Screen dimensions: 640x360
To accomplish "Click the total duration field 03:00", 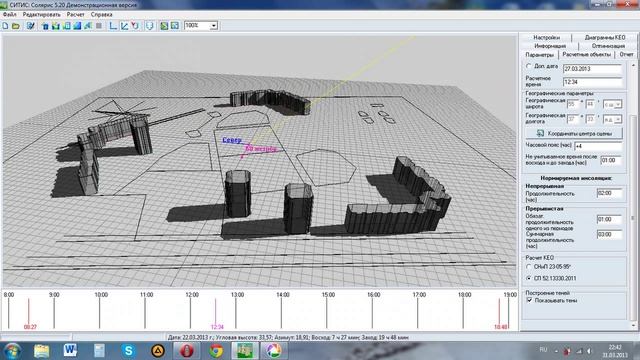I will (609, 235).
